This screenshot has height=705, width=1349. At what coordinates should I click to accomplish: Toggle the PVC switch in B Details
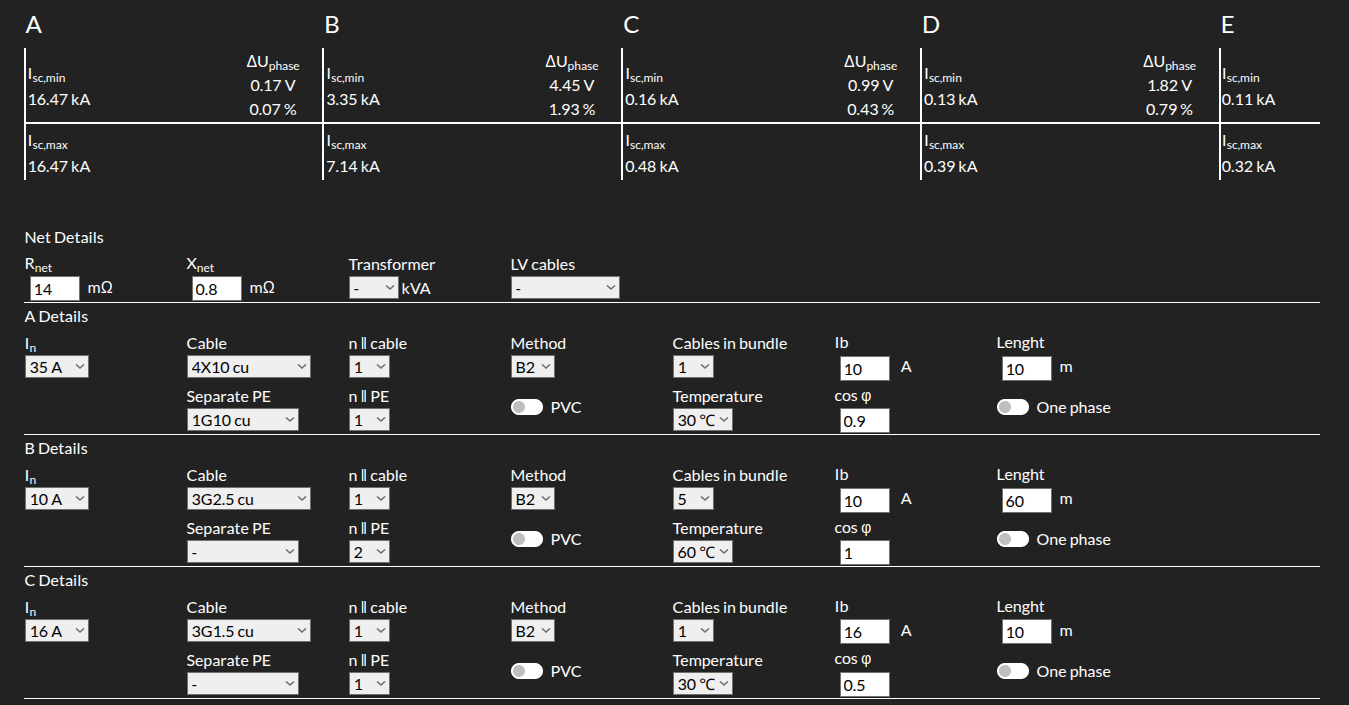coord(526,540)
